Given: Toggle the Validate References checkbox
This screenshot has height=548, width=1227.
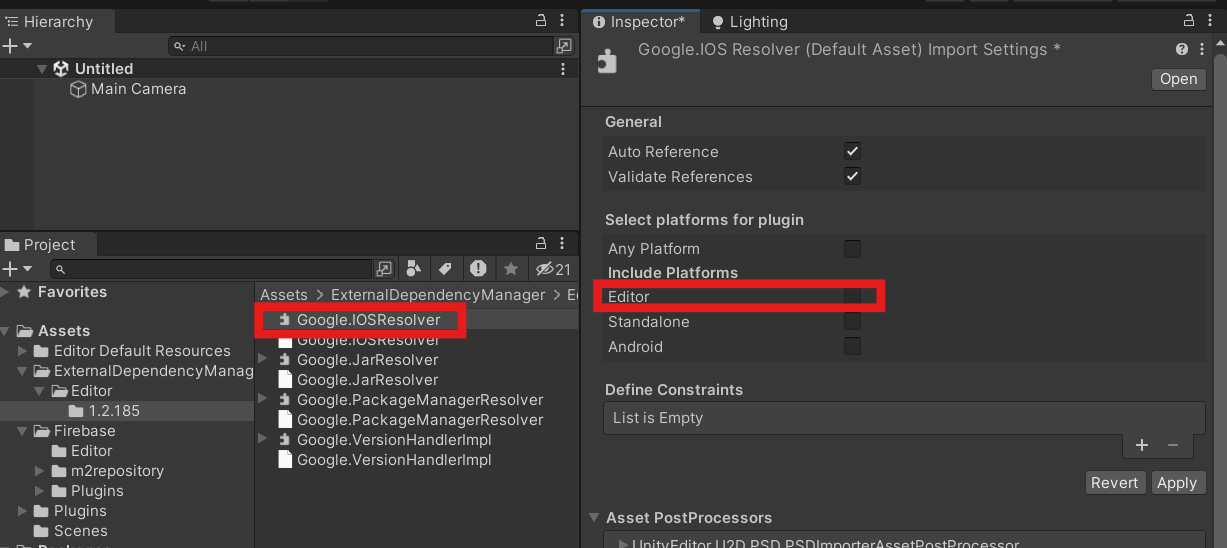Looking at the screenshot, I should (852, 176).
